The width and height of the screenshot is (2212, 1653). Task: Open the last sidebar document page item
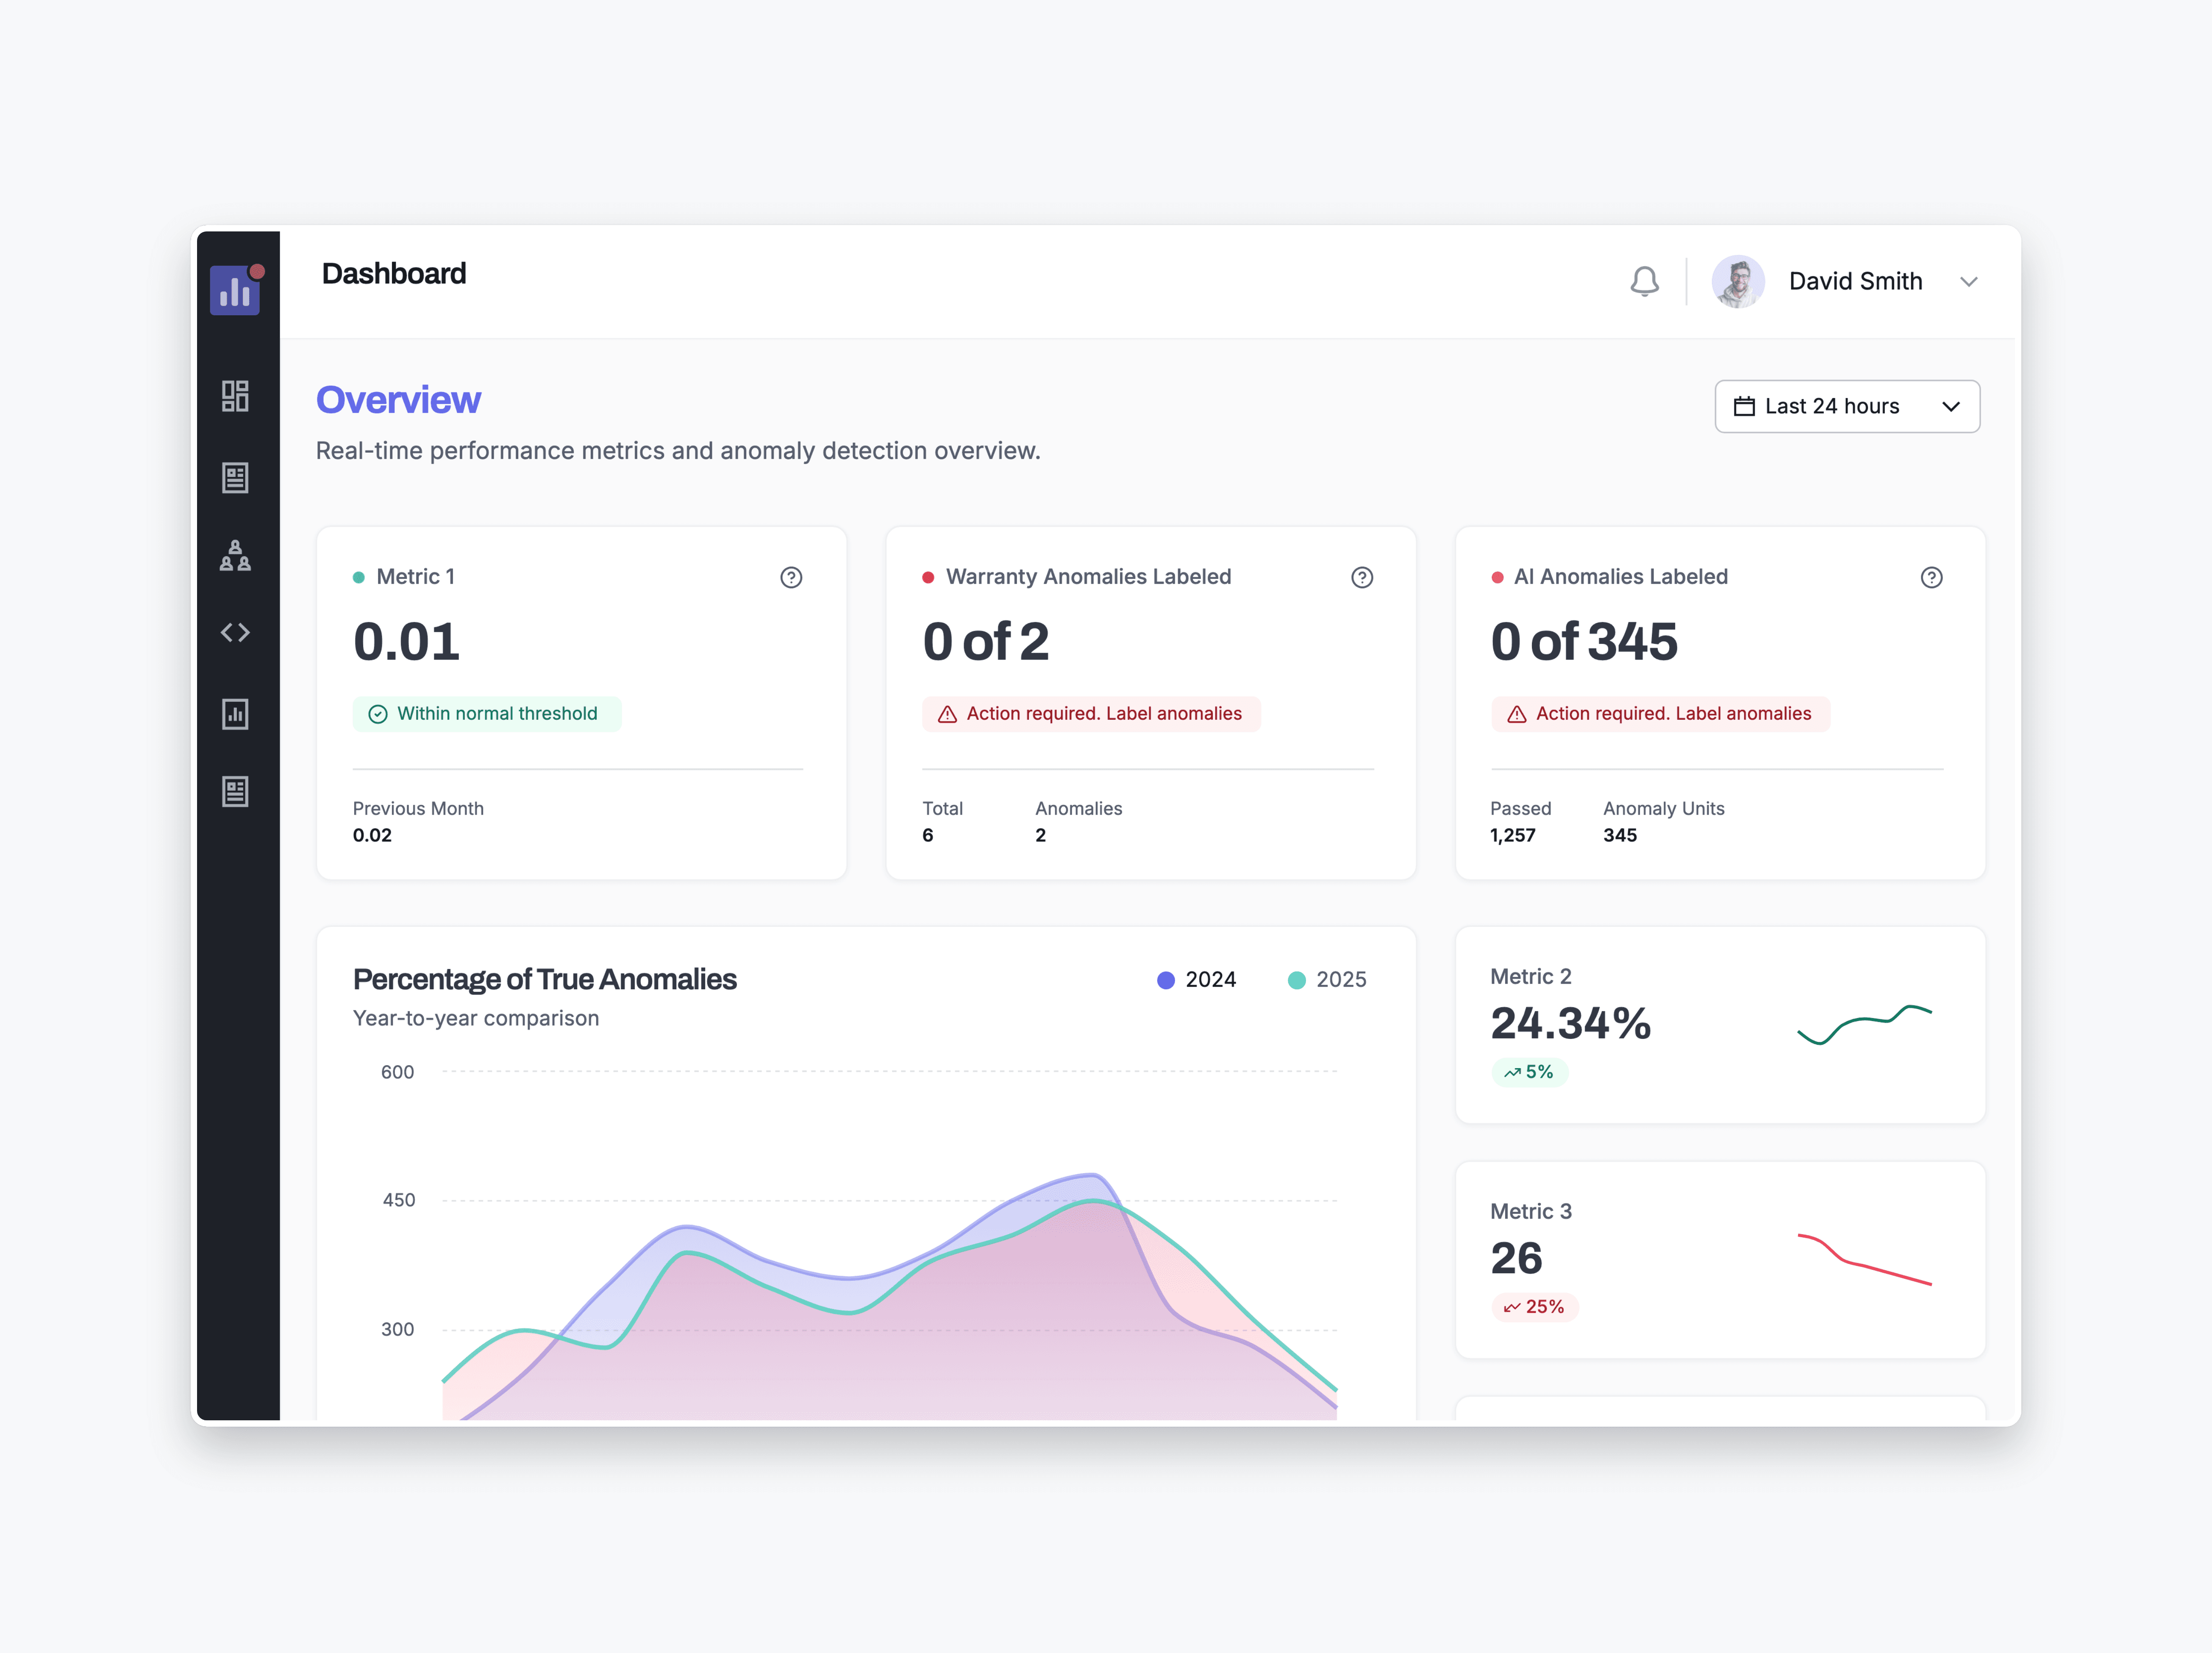[x=235, y=792]
